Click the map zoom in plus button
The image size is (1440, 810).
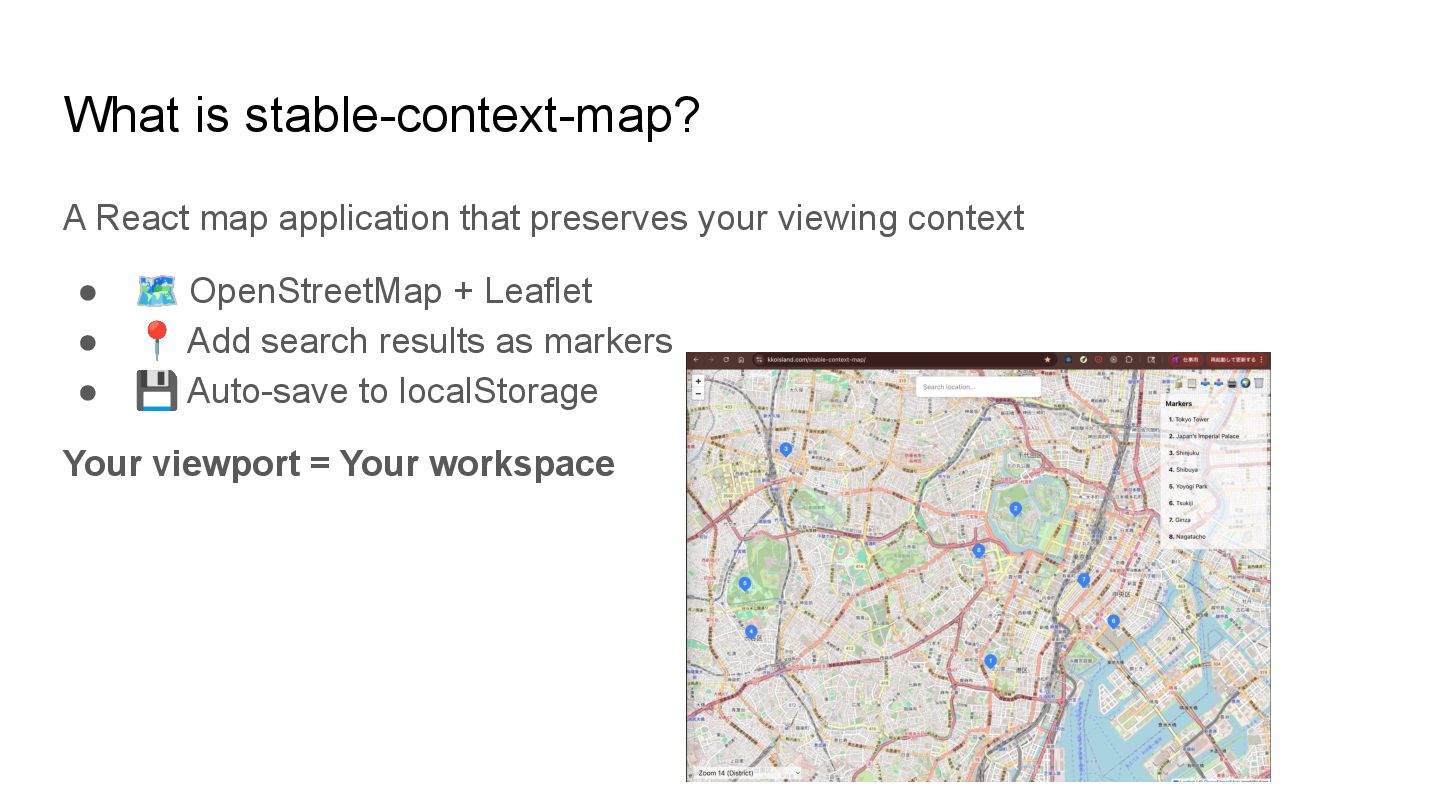698,381
